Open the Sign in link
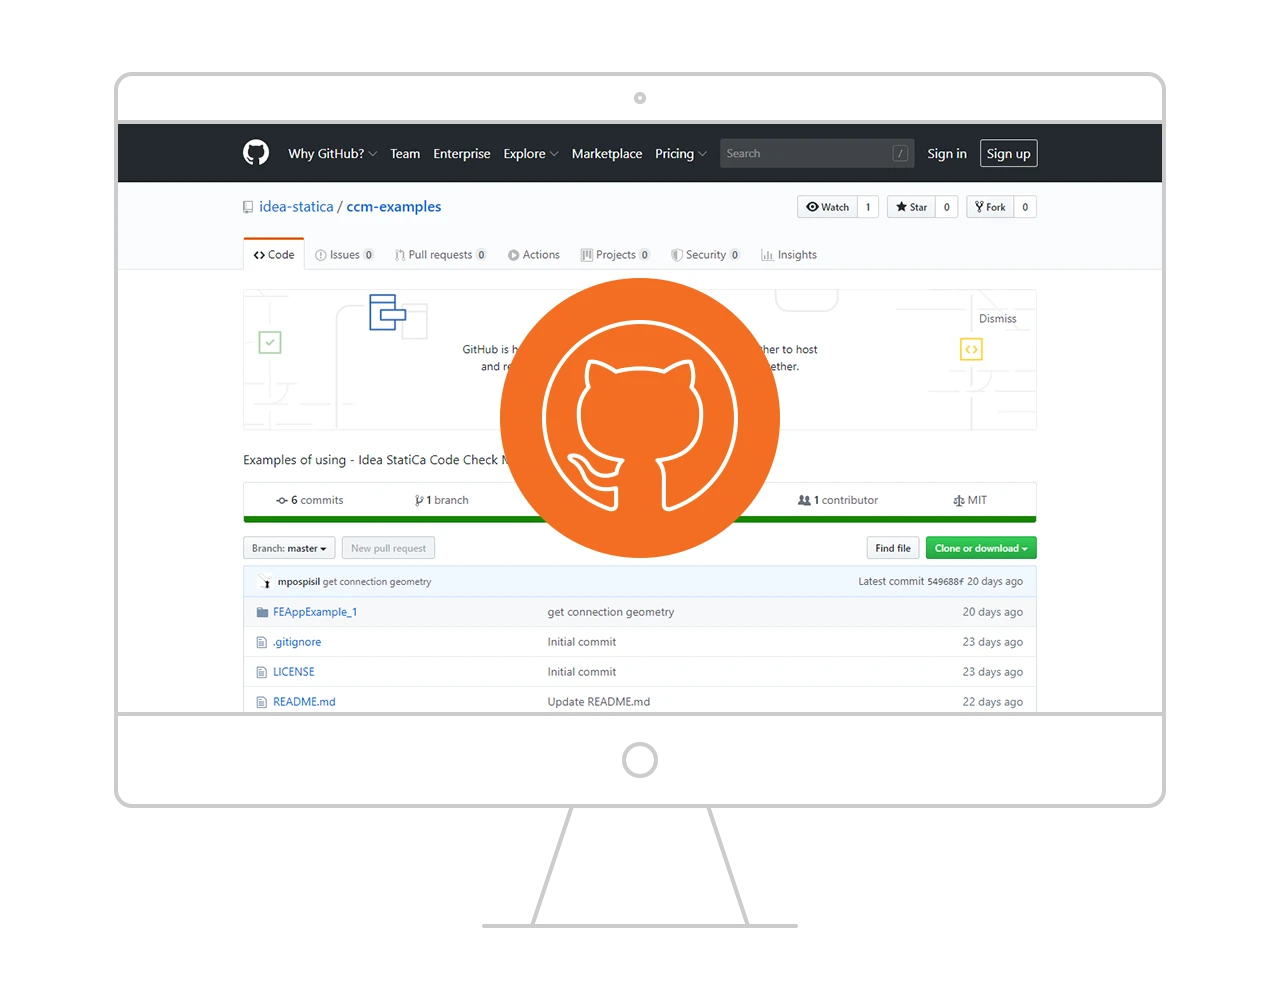The width and height of the screenshot is (1280, 1000). click(947, 154)
